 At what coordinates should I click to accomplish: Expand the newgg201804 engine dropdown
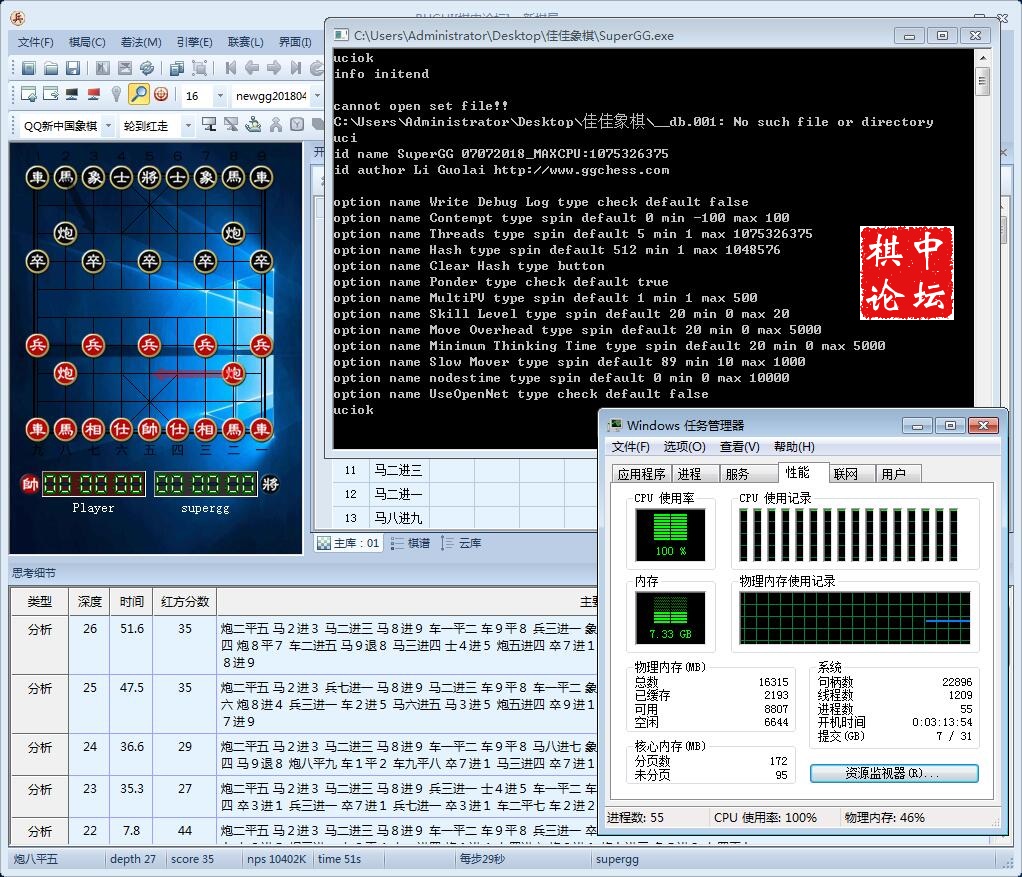[x=317, y=96]
